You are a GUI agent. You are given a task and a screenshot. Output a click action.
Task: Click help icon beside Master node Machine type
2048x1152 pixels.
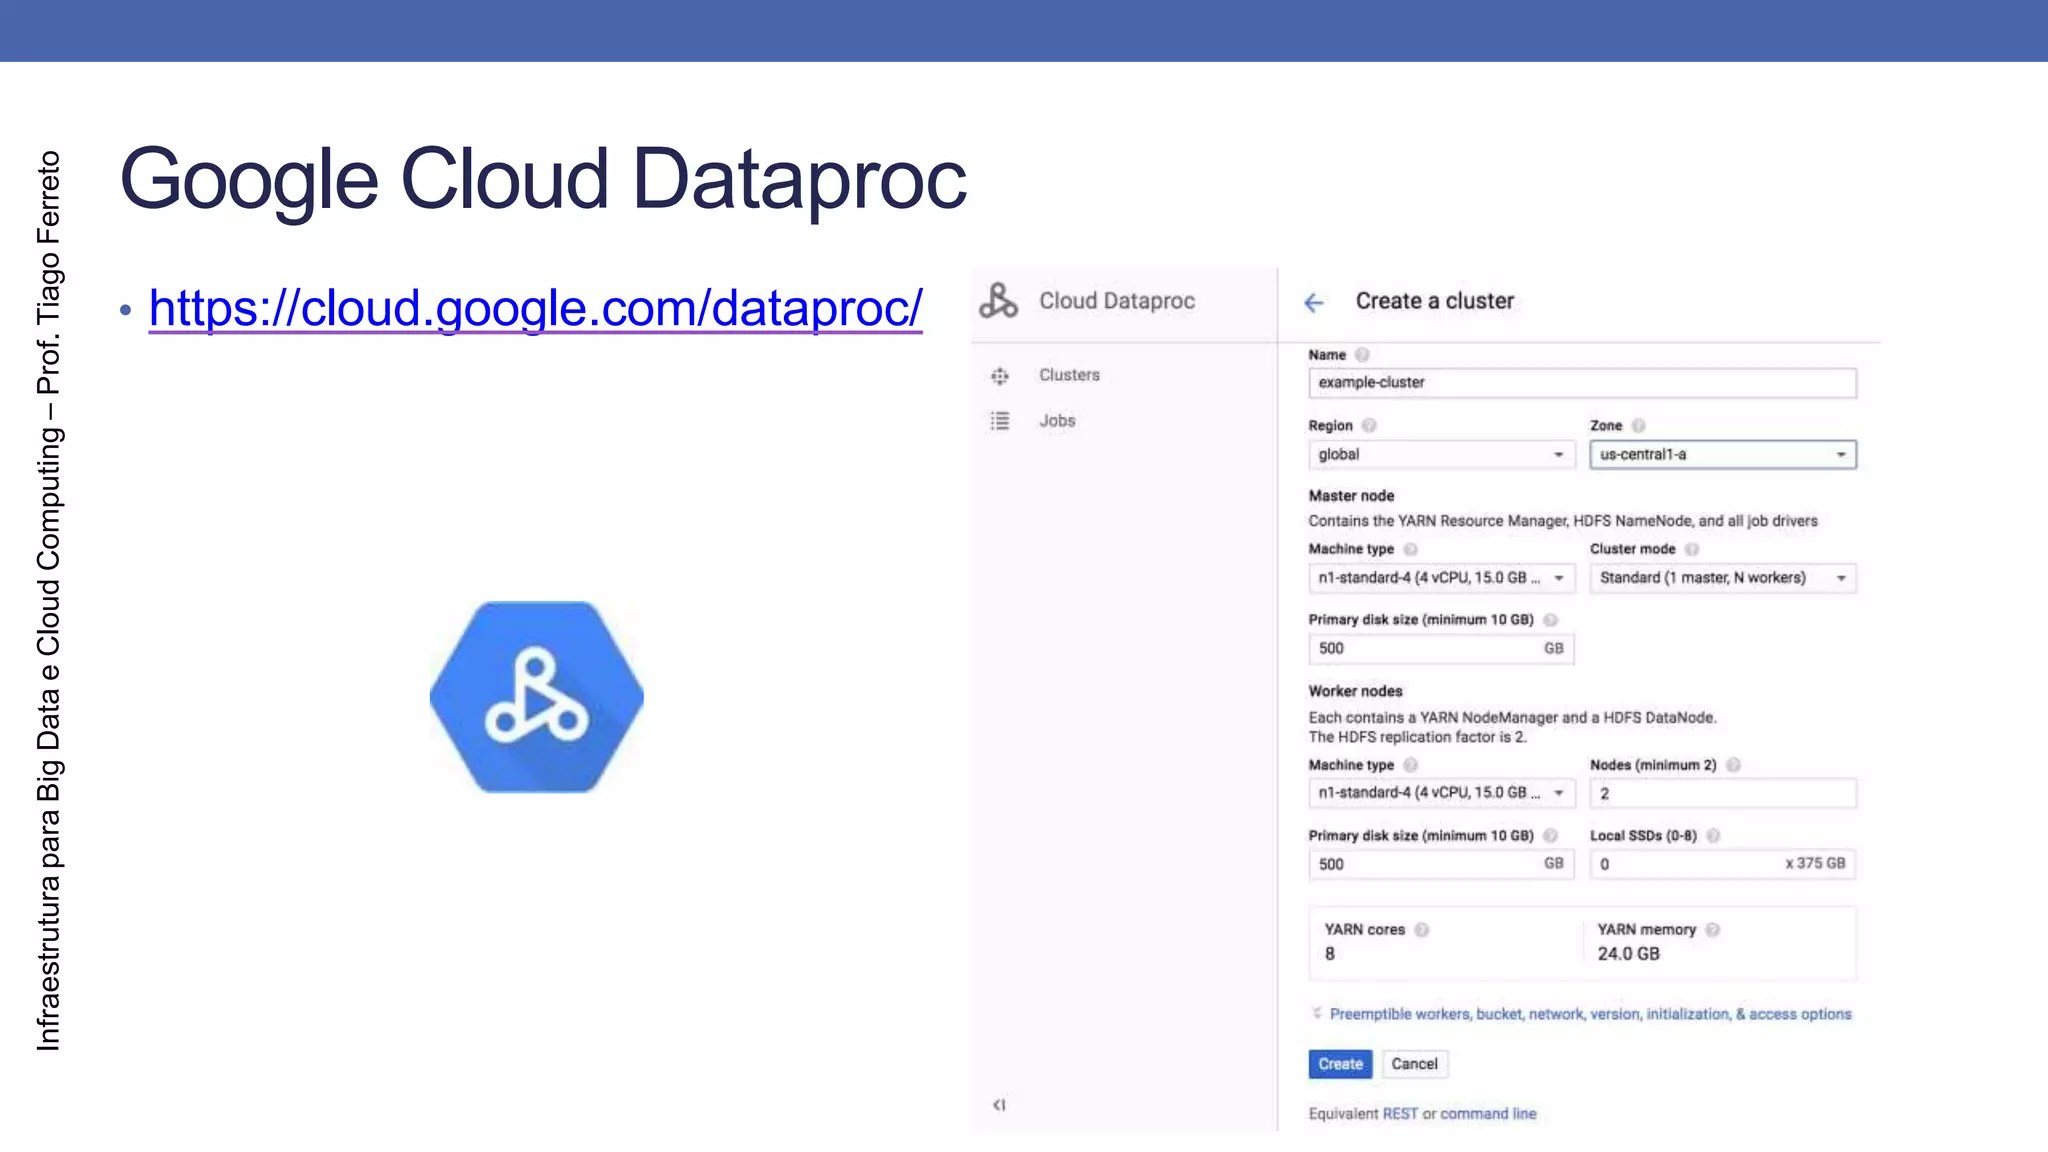click(x=1410, y=550)
